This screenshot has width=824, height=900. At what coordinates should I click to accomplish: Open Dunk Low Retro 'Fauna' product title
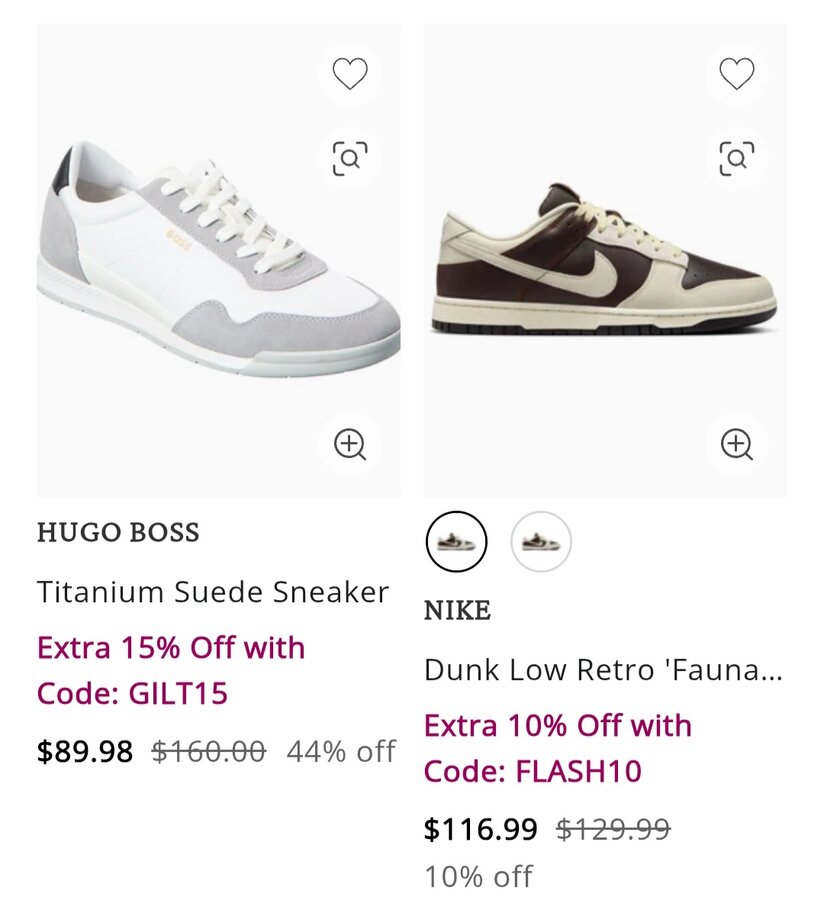(603, 670)
